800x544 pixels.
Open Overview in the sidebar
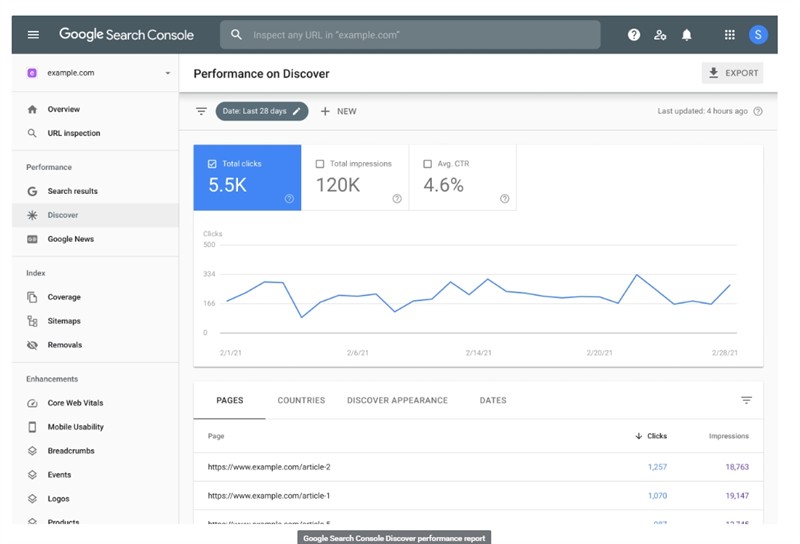(x=95, y=109)
